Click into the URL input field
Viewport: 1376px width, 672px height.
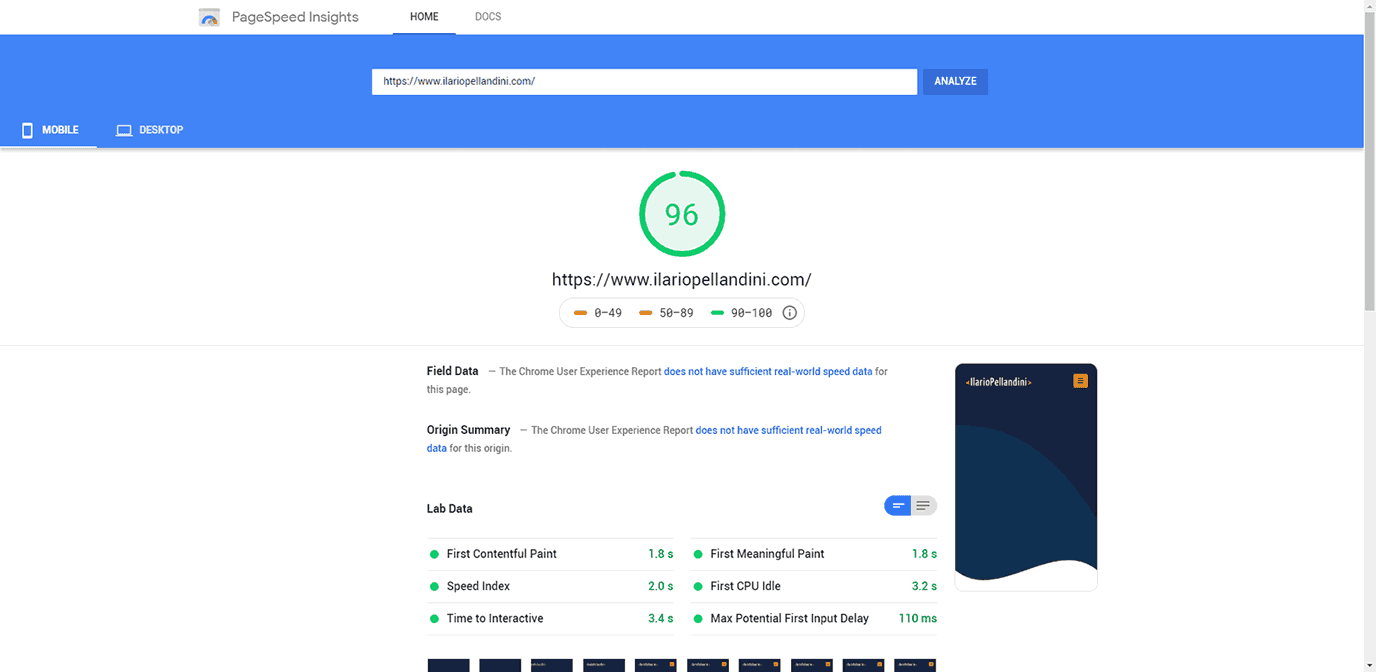click(644, 82)
